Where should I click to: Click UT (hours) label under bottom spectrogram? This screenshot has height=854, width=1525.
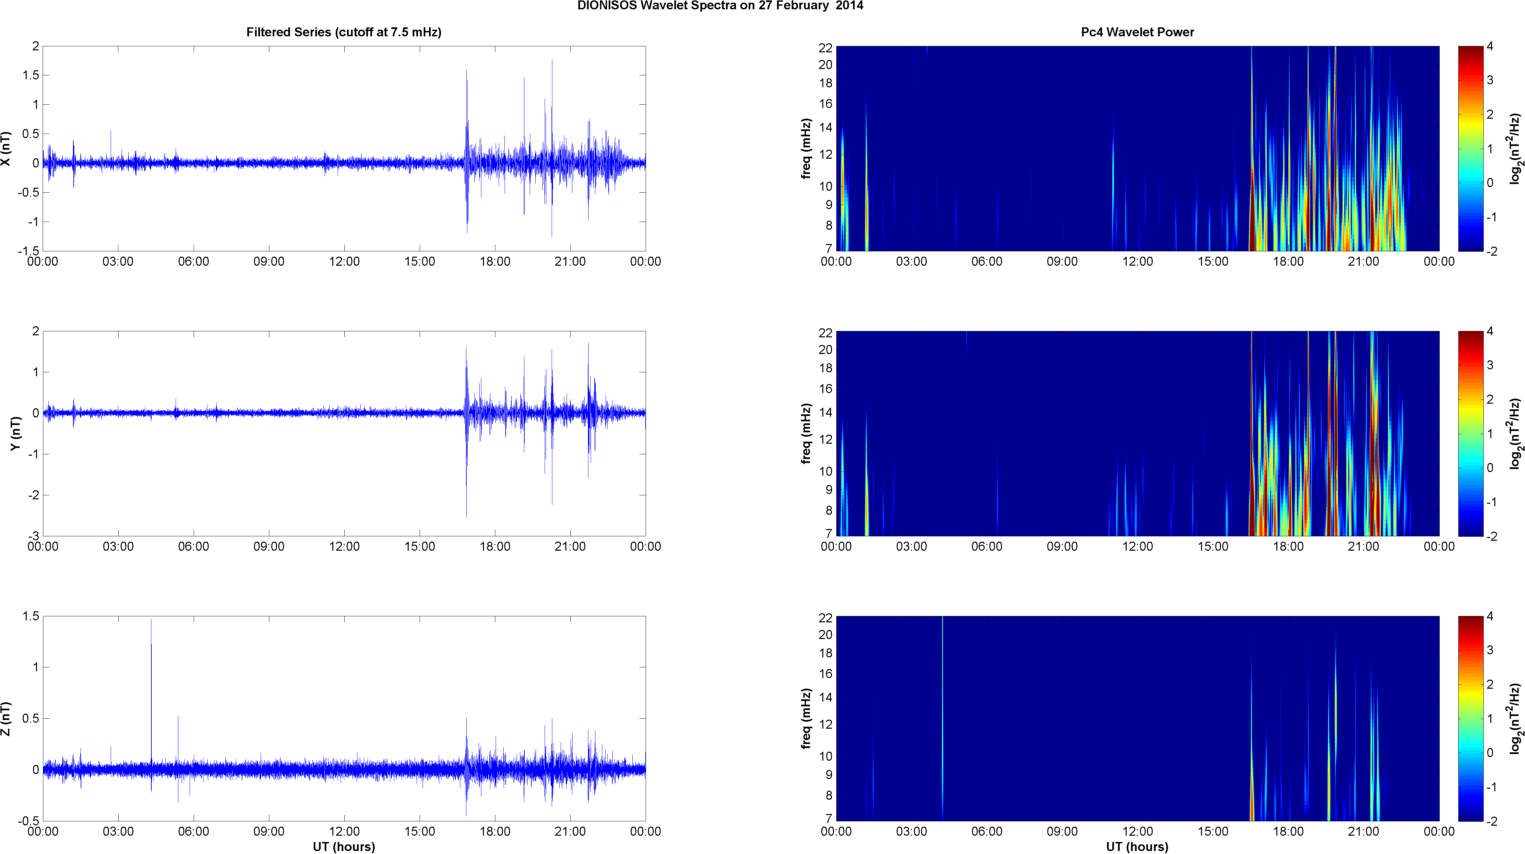click(x=1137, y=846)
